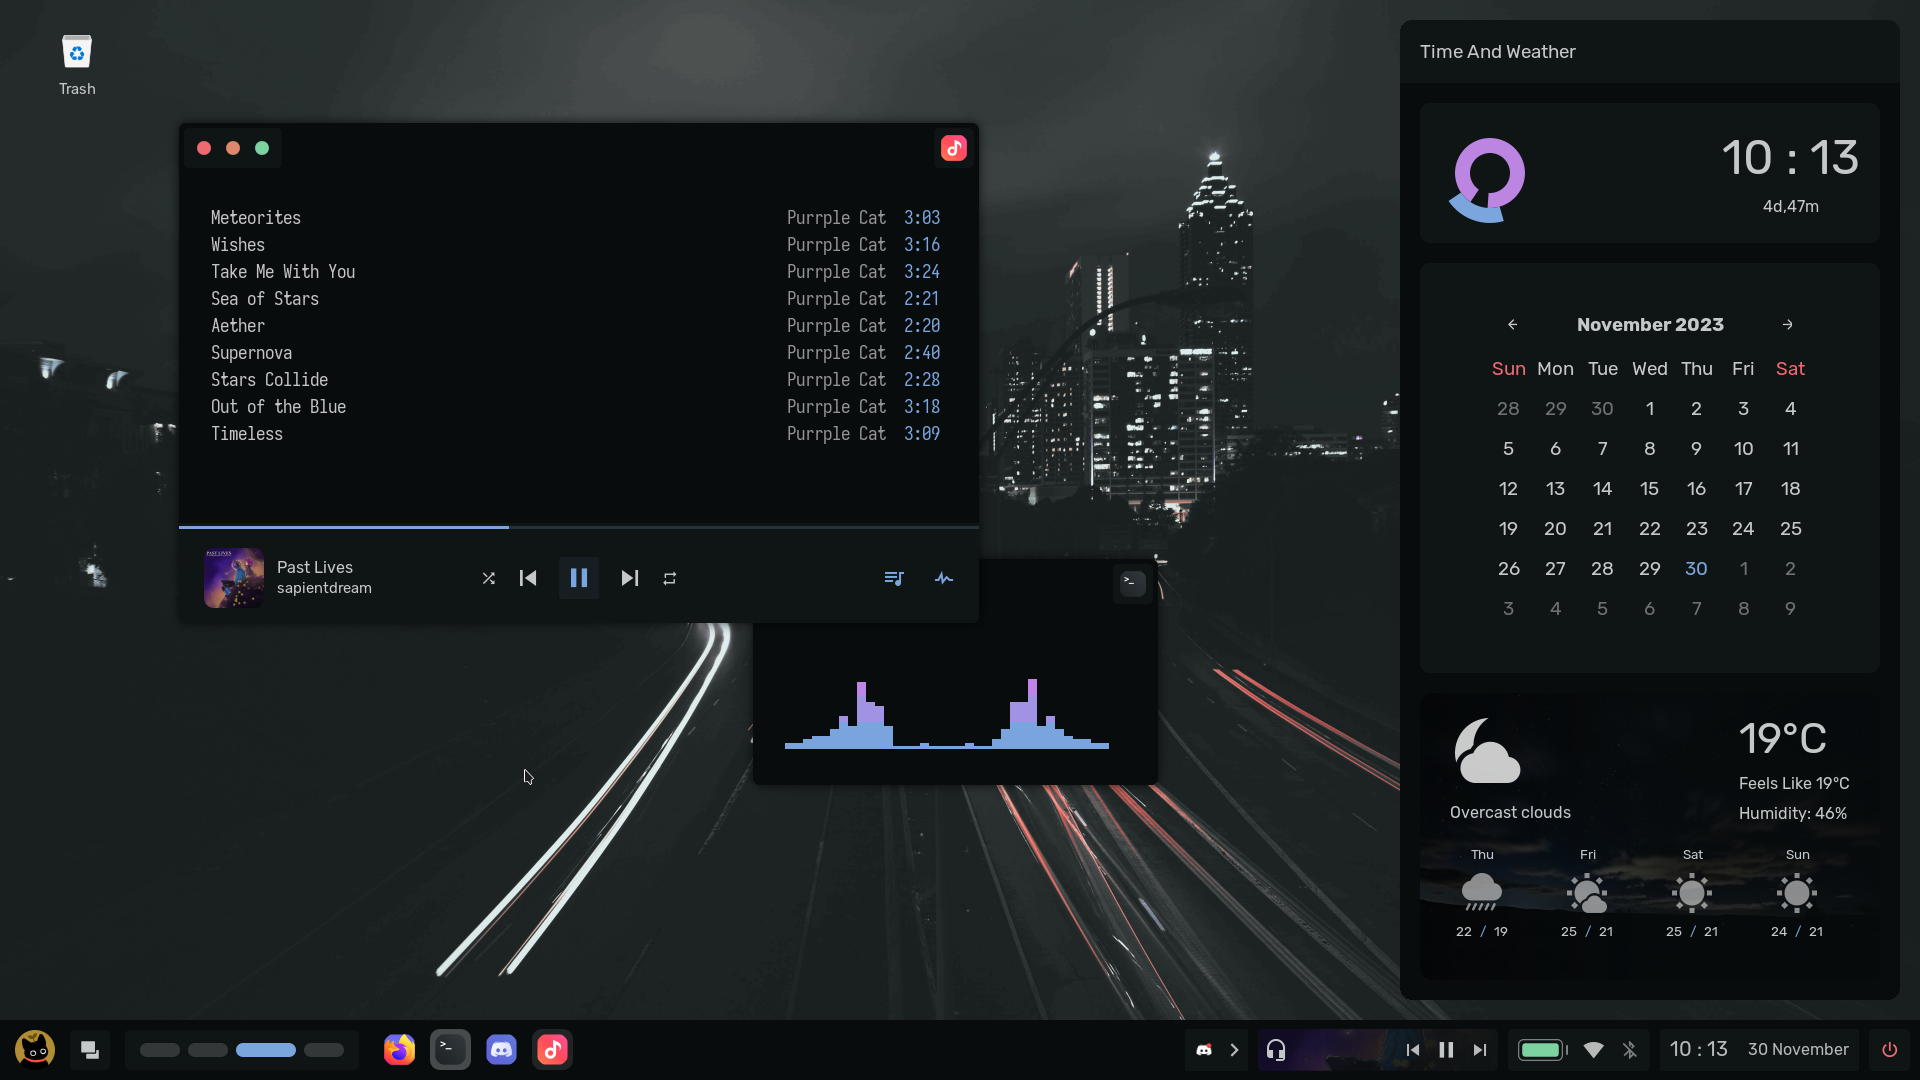Click the Past Lives album art thumbnail
This screenshot has height=1080, width=1920.
[x=234, y=578]
